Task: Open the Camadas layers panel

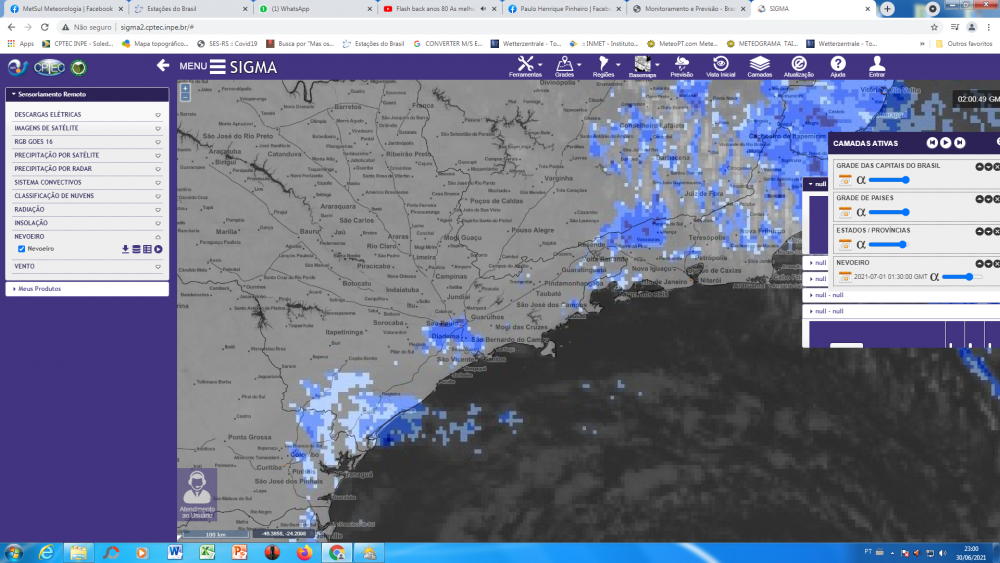Action: tap(759, 66)
